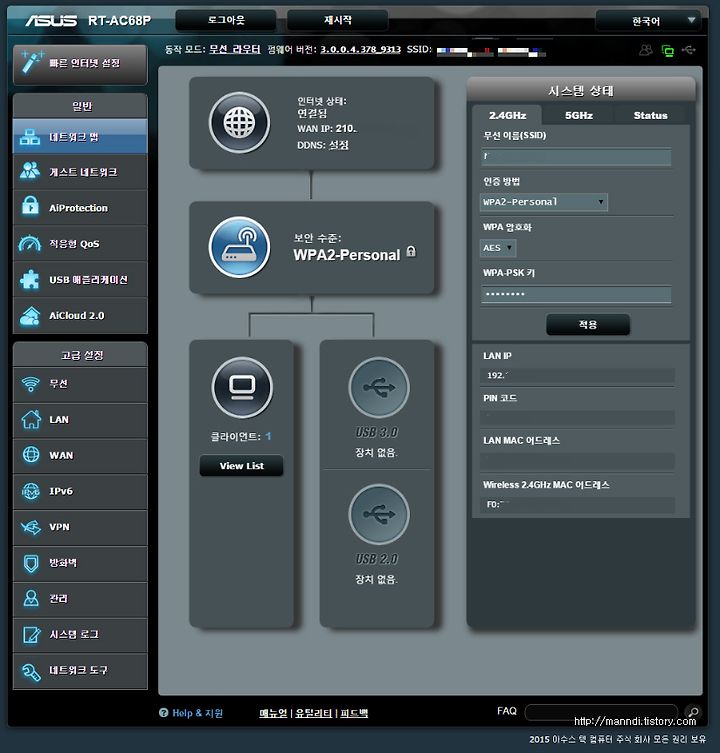Click the guest users status icon at top

click(646, 50)
